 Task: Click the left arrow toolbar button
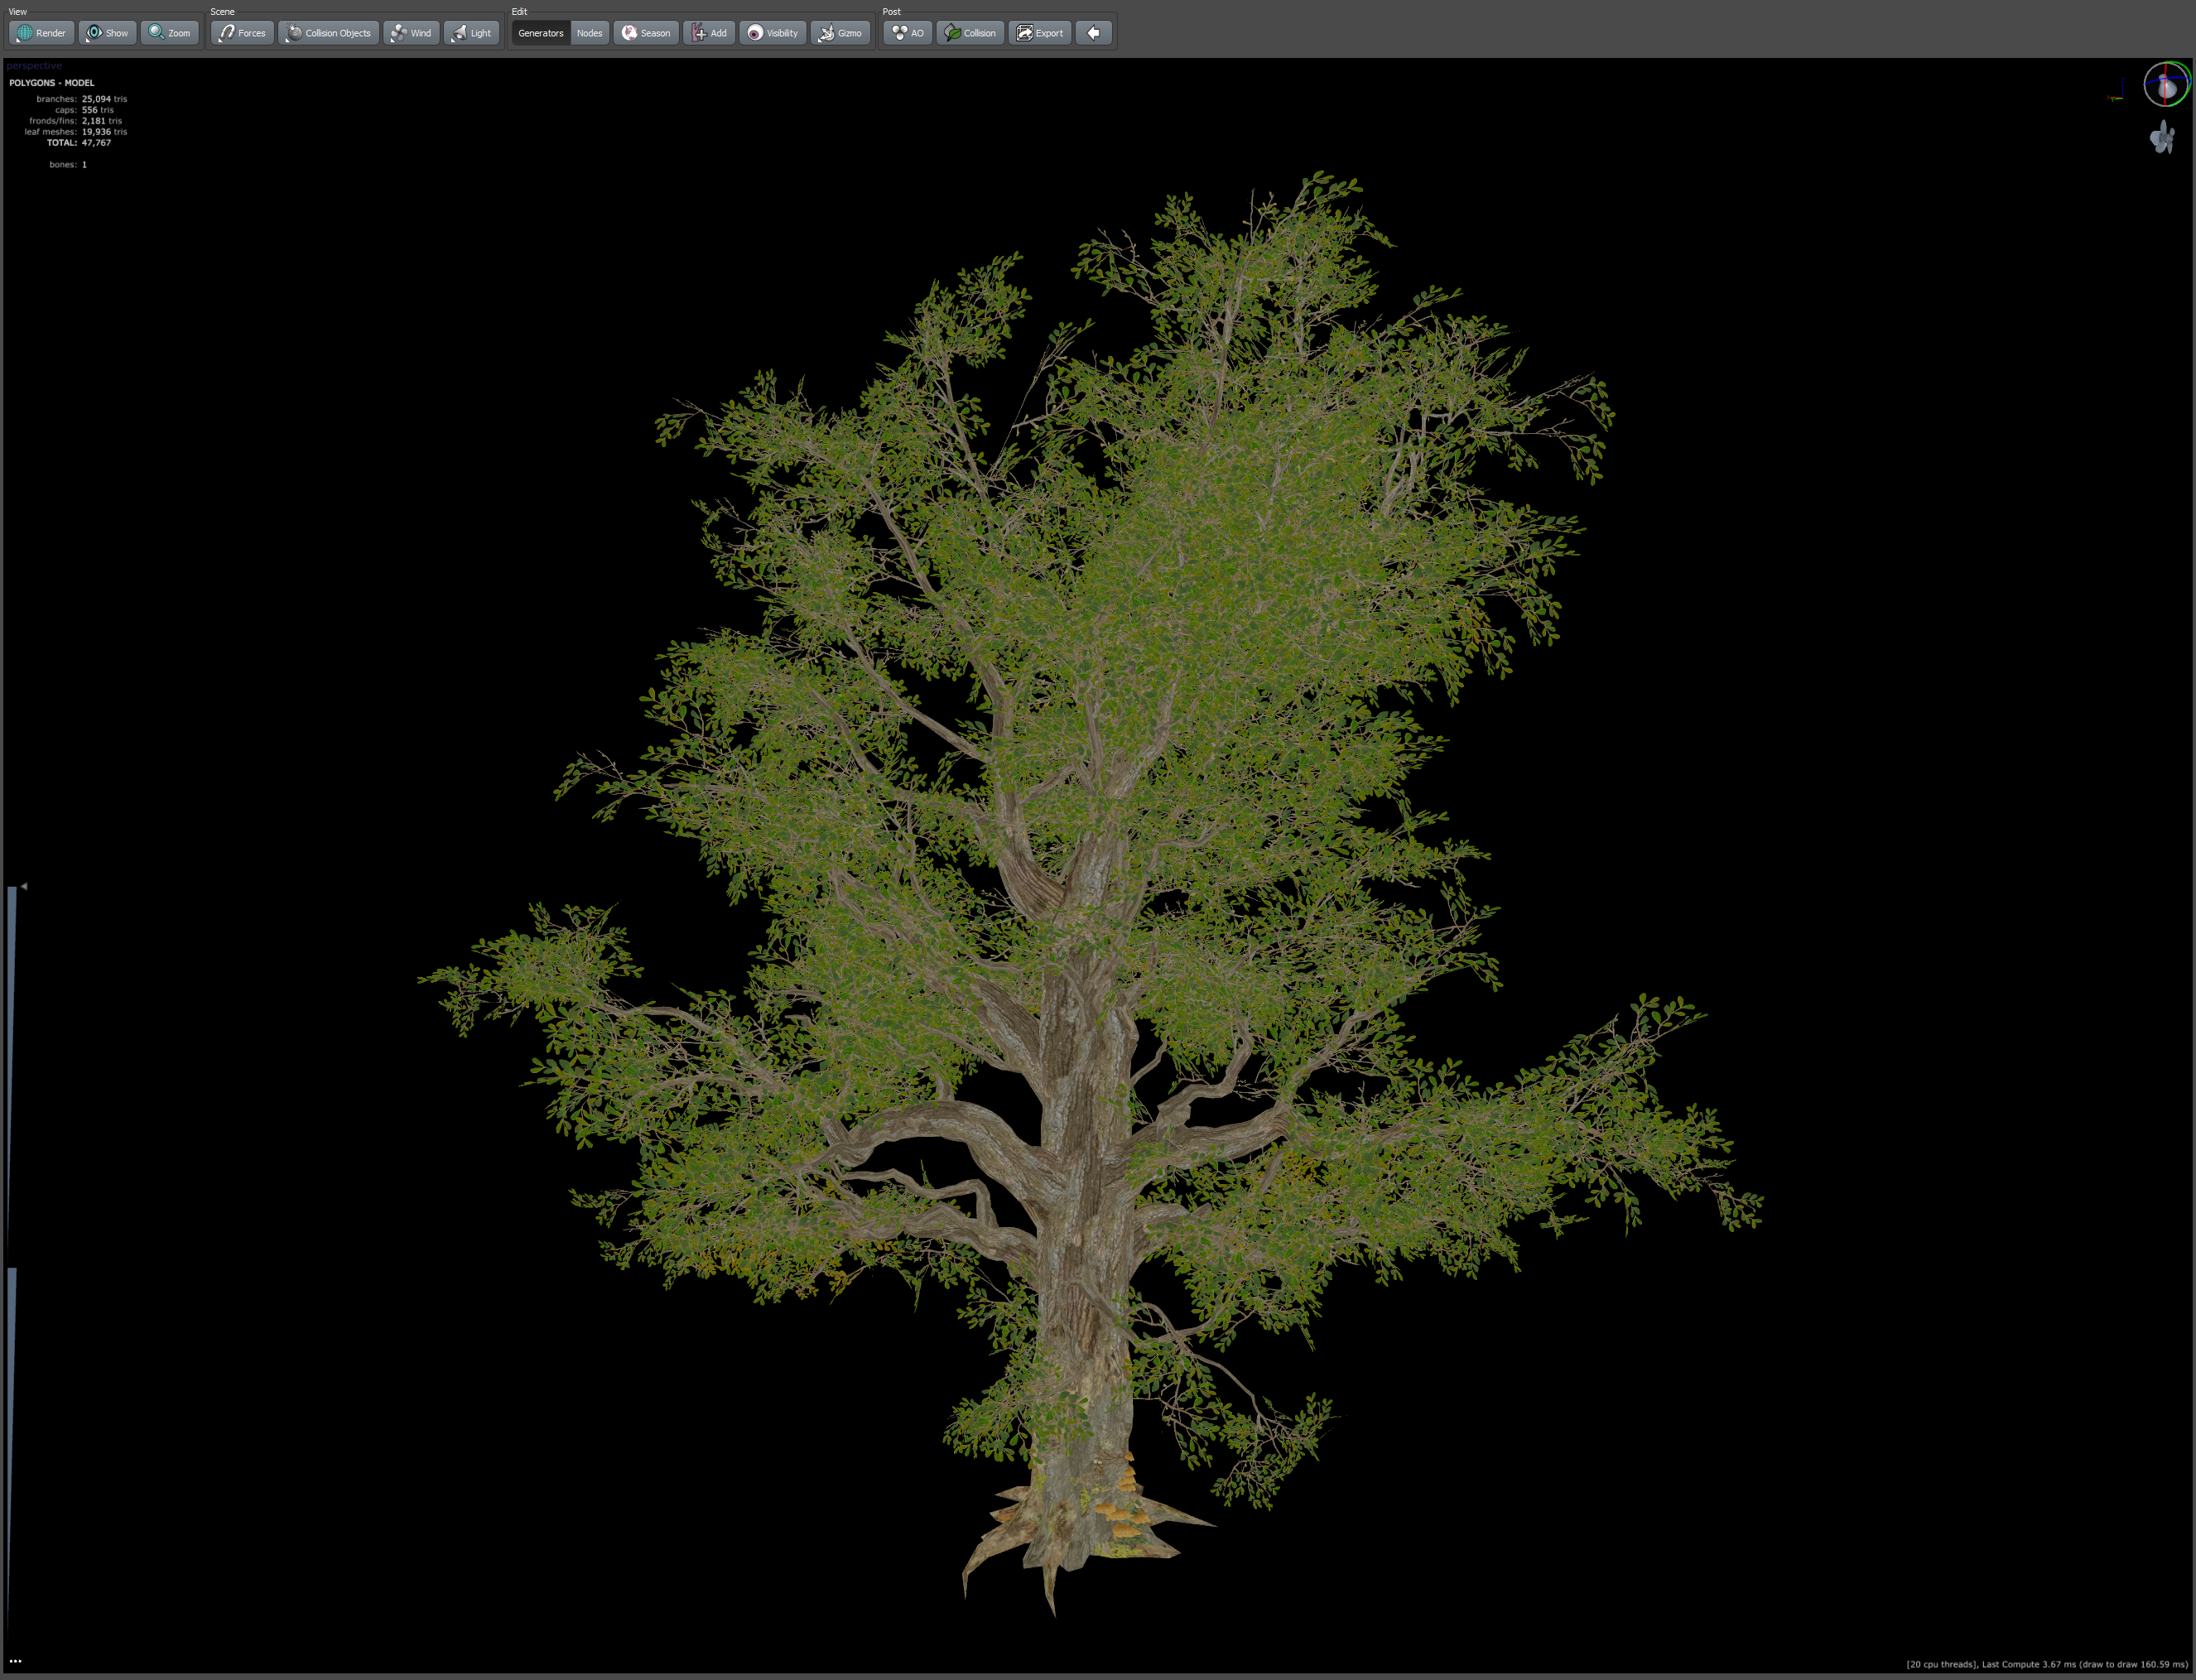(1094, 33)
